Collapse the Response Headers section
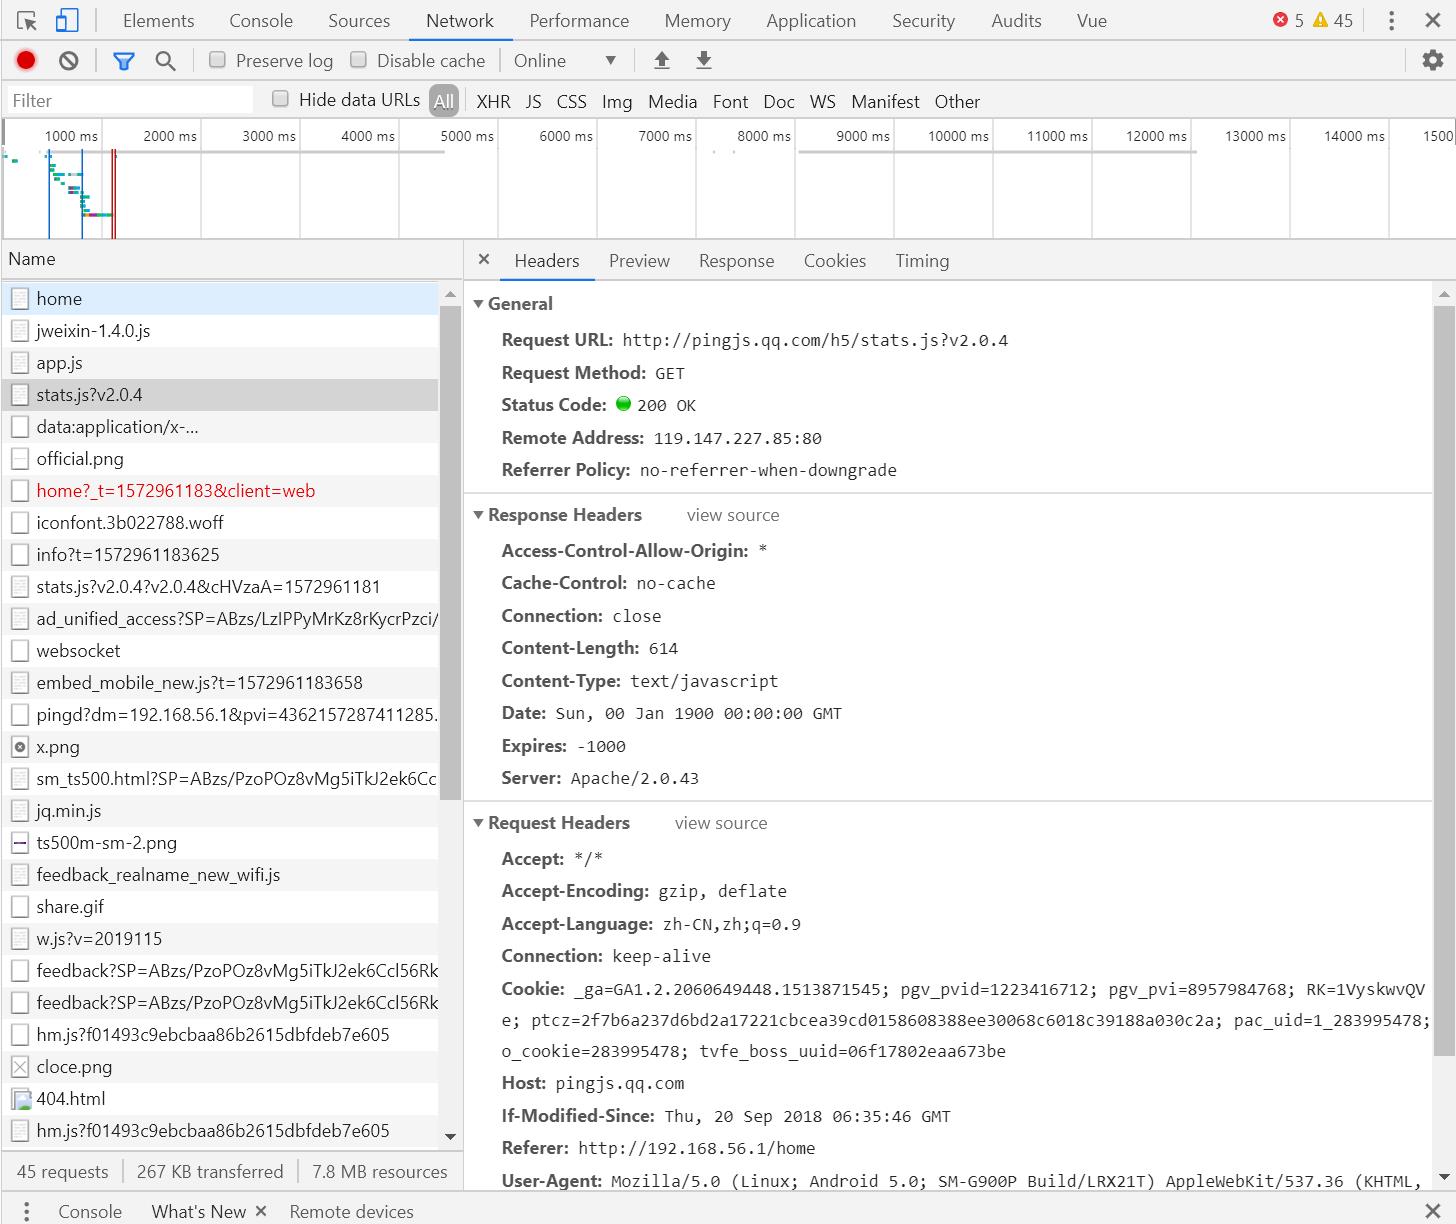 (479, 515)
